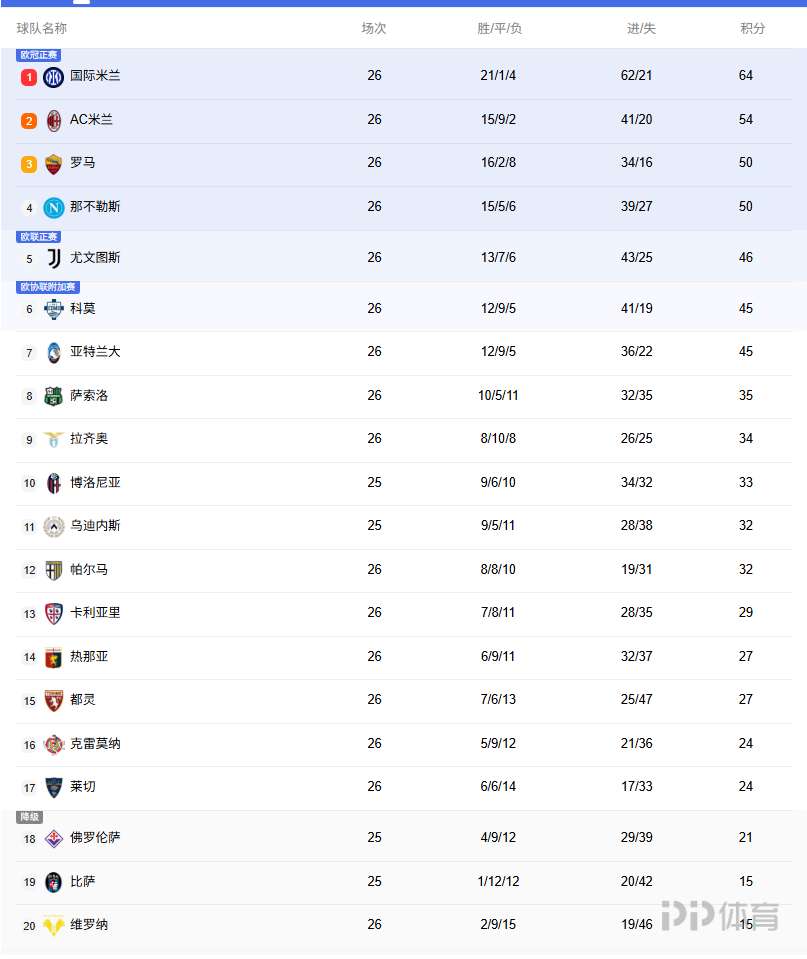Click the Inter Milan (国际米兰) club crest
Image resolution: width=807 pixels, height=959 pixels.
point(54,77)
